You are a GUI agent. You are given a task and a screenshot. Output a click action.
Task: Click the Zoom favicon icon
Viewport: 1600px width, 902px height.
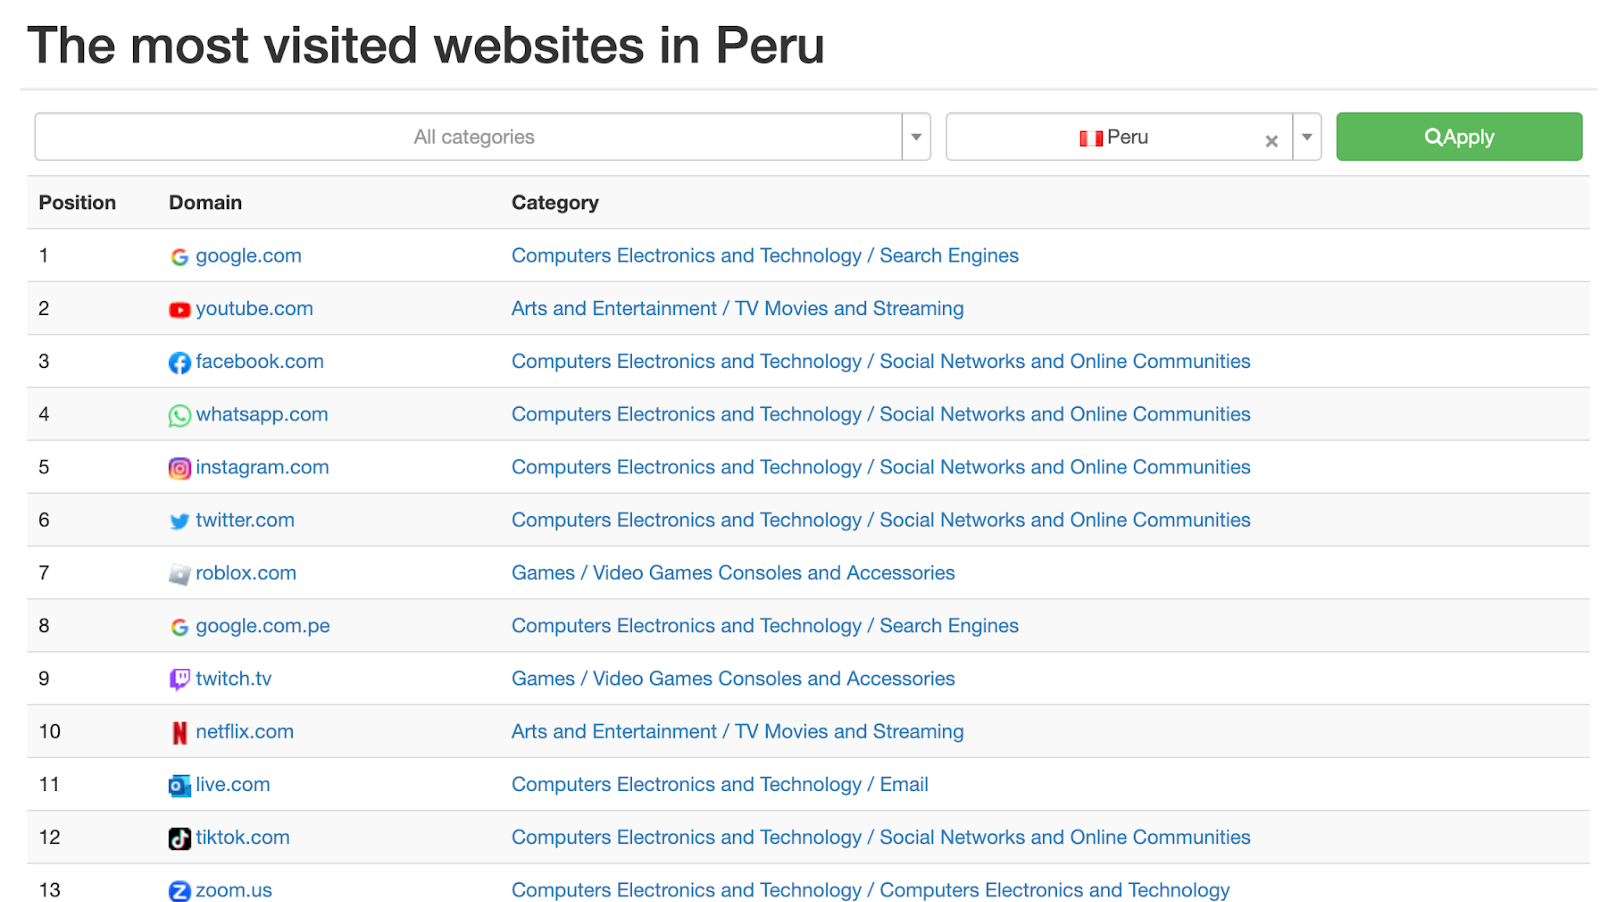click(179, 891)
